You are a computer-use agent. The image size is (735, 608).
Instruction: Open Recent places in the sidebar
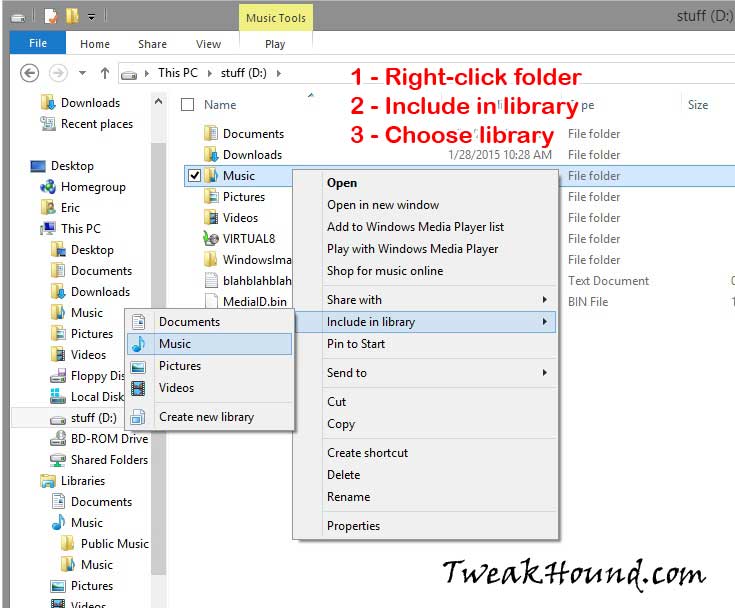(x=87, y=124)
